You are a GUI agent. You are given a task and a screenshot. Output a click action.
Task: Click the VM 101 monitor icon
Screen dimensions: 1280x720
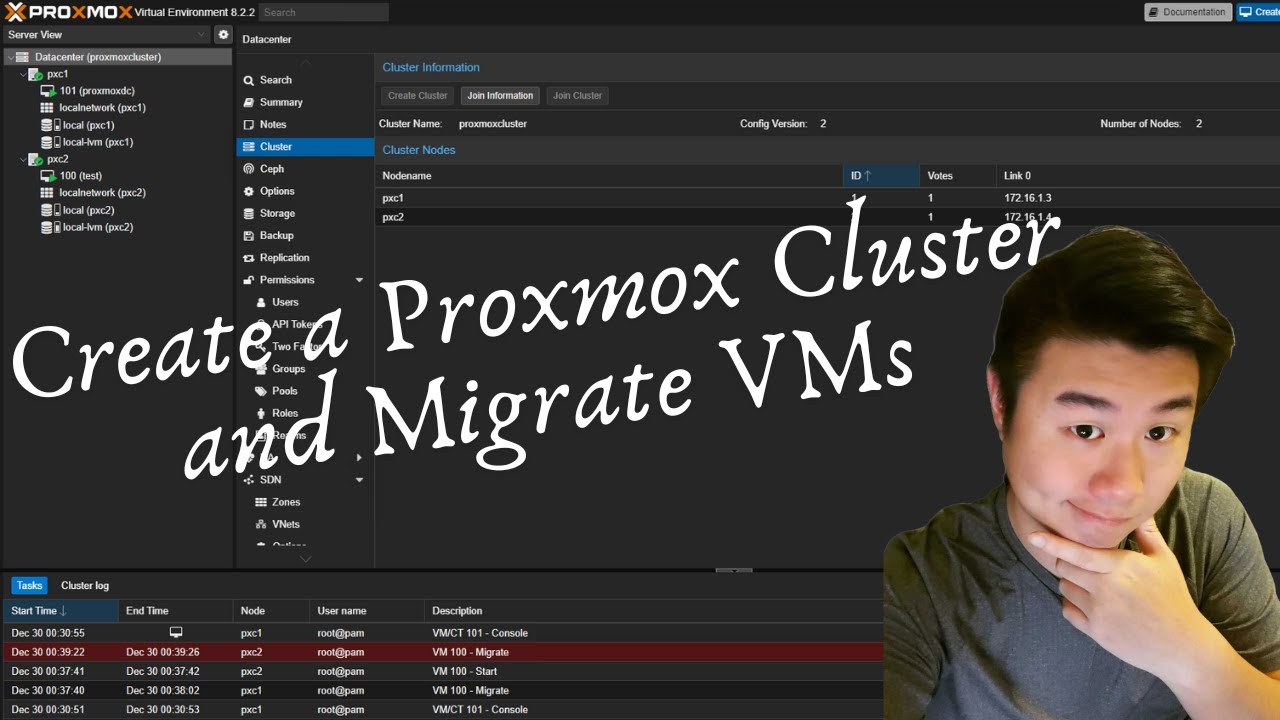[47, 91]
